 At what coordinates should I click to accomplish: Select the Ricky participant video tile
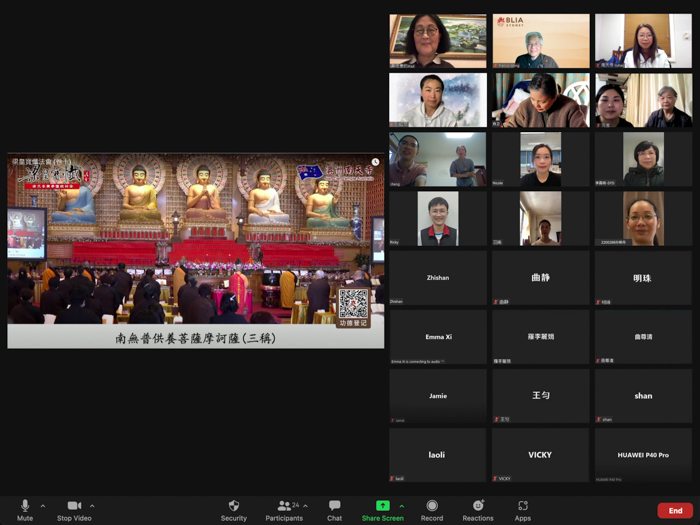438,219
